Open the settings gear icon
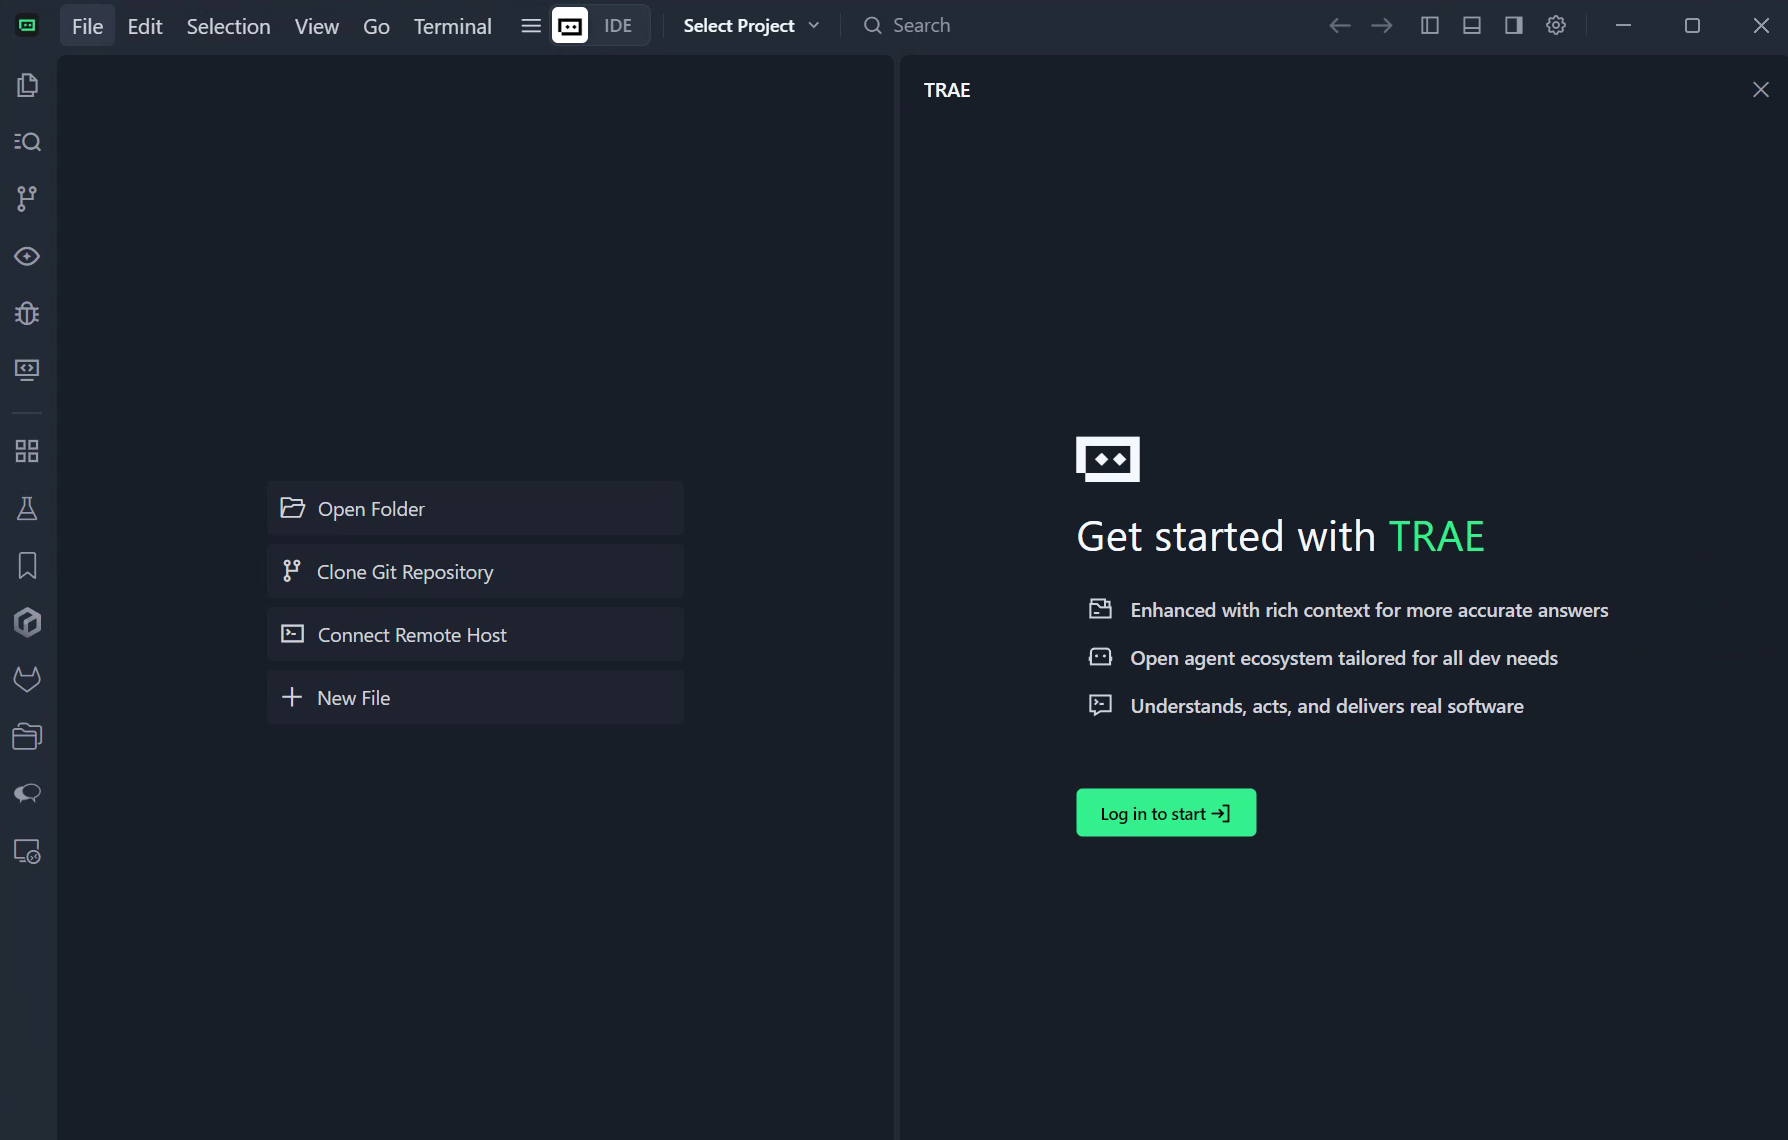Image resolution: width=1788 pixels, height=1140 pixels. 1555,26
